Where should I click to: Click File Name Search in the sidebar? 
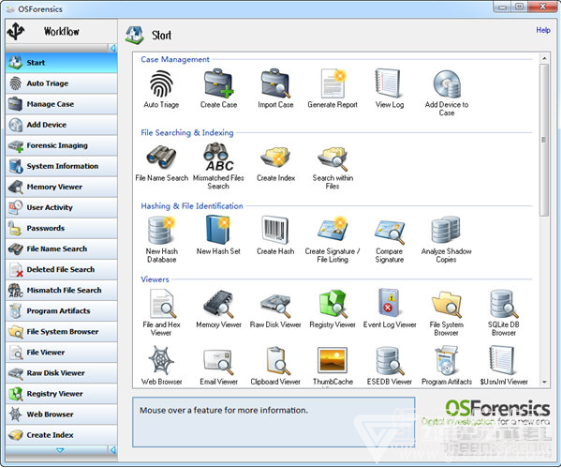coord(62,249)
